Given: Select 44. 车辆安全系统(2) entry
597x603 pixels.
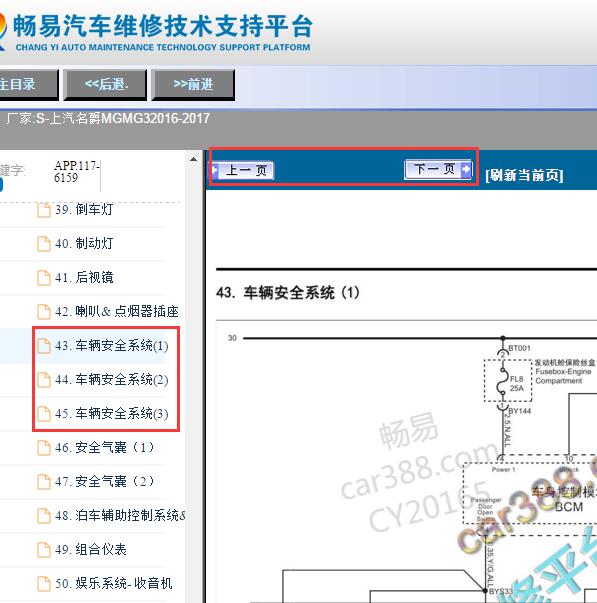Looking at the screenshot, I should [x=112, y=380].
